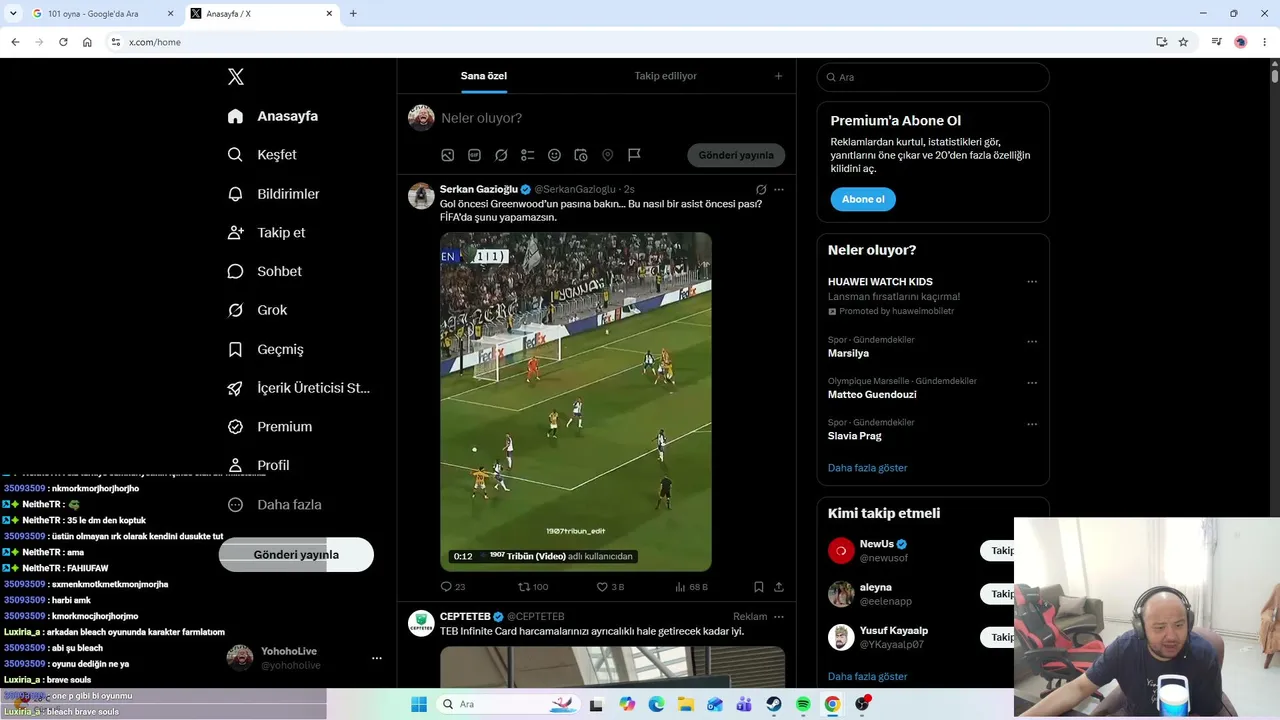
Task: Bookmark Serkan Gazioğlu's post
Action: pyautogui.click(x=759, y=587)
